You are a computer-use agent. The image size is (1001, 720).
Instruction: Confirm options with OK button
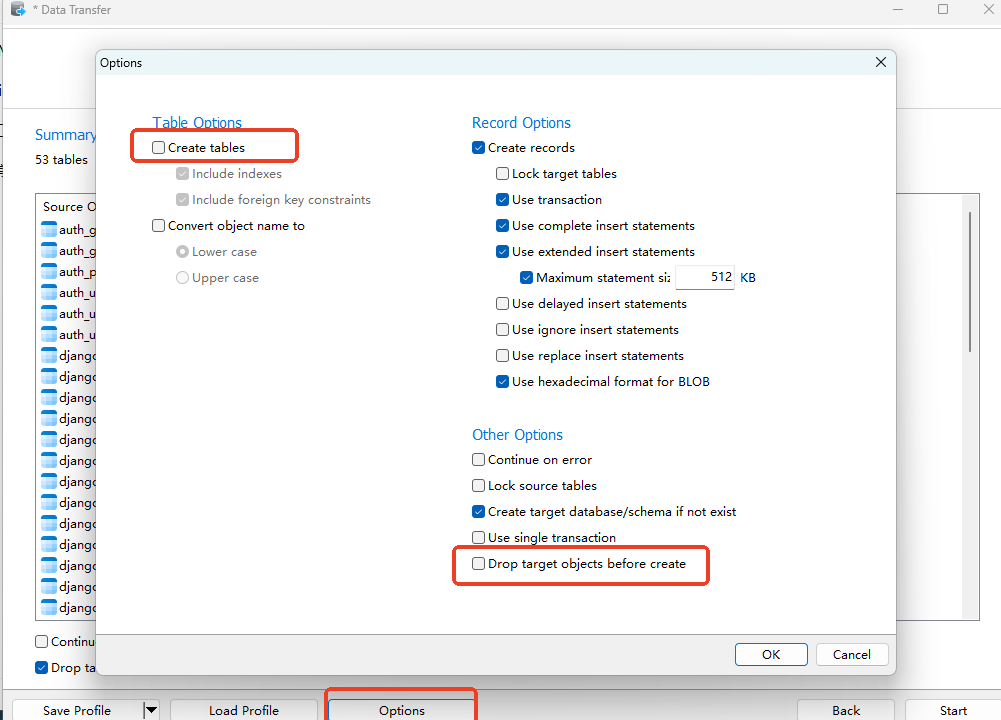(x=771, y=654)
